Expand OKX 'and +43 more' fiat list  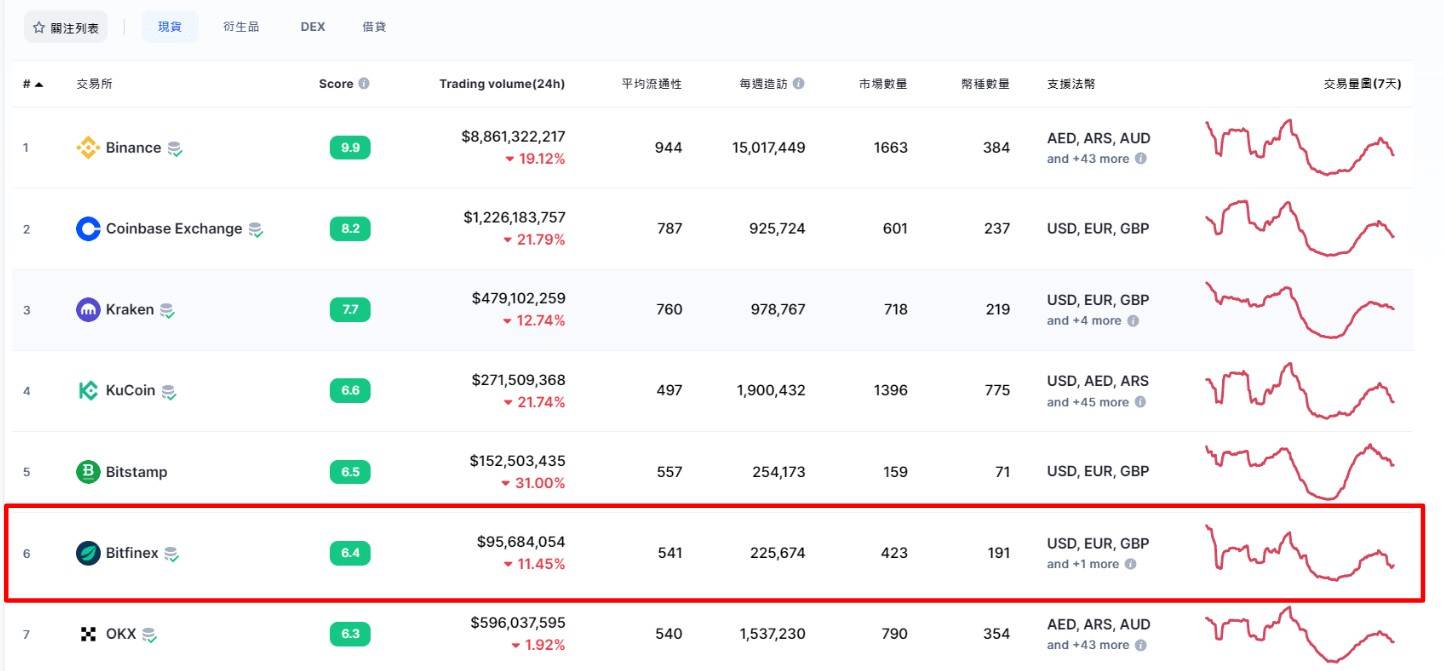(1088, 645)
